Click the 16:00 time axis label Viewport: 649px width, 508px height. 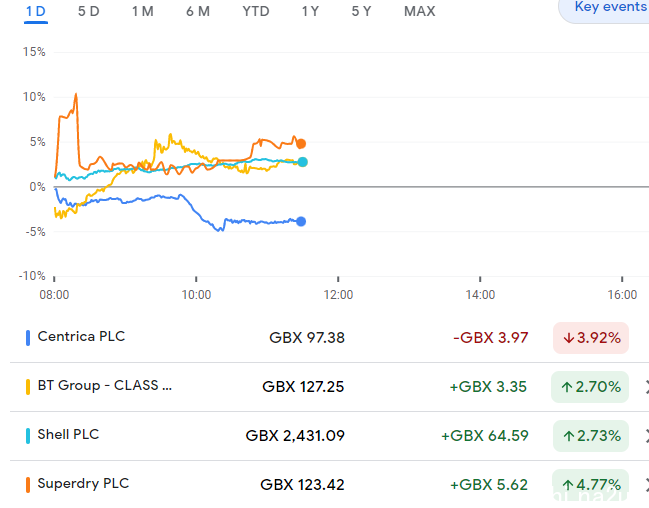pyautogui.click(x=622, y=295)
